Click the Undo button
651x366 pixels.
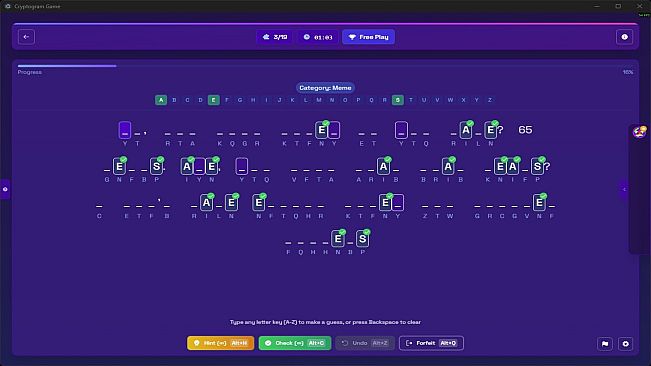click(x=365, y=343)
